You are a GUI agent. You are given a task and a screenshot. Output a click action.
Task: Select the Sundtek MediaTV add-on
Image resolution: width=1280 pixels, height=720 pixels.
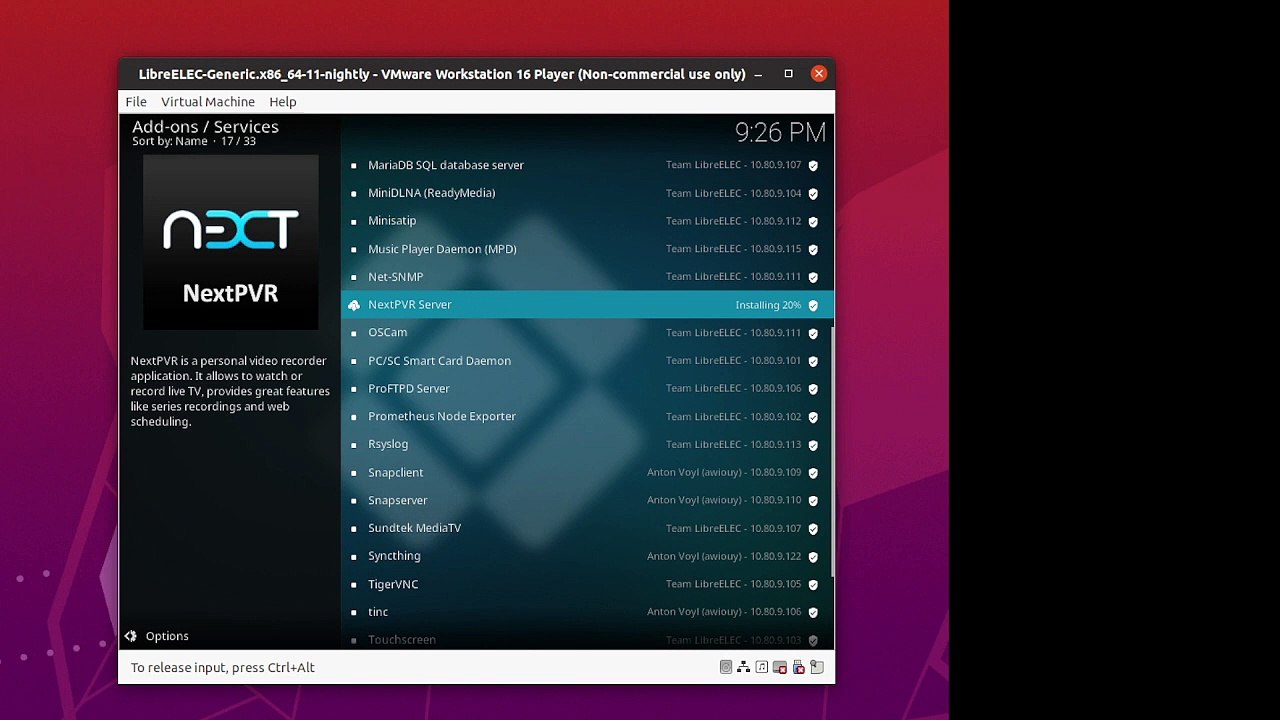[x=587, y=528]
